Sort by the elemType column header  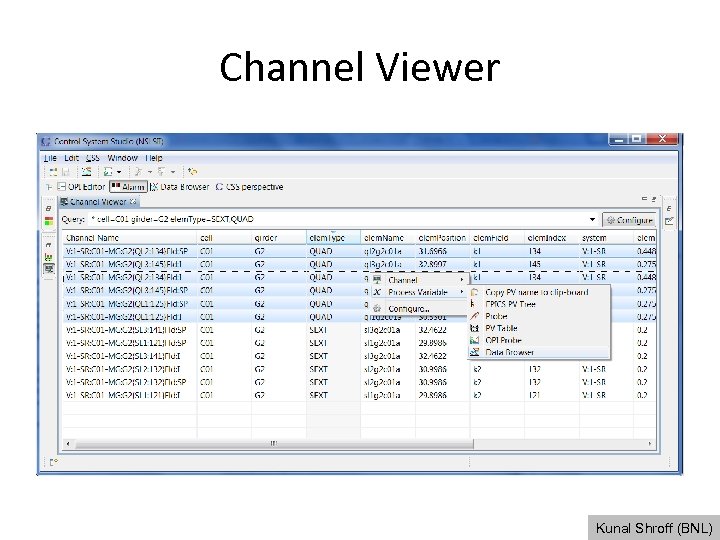[333, 238]
